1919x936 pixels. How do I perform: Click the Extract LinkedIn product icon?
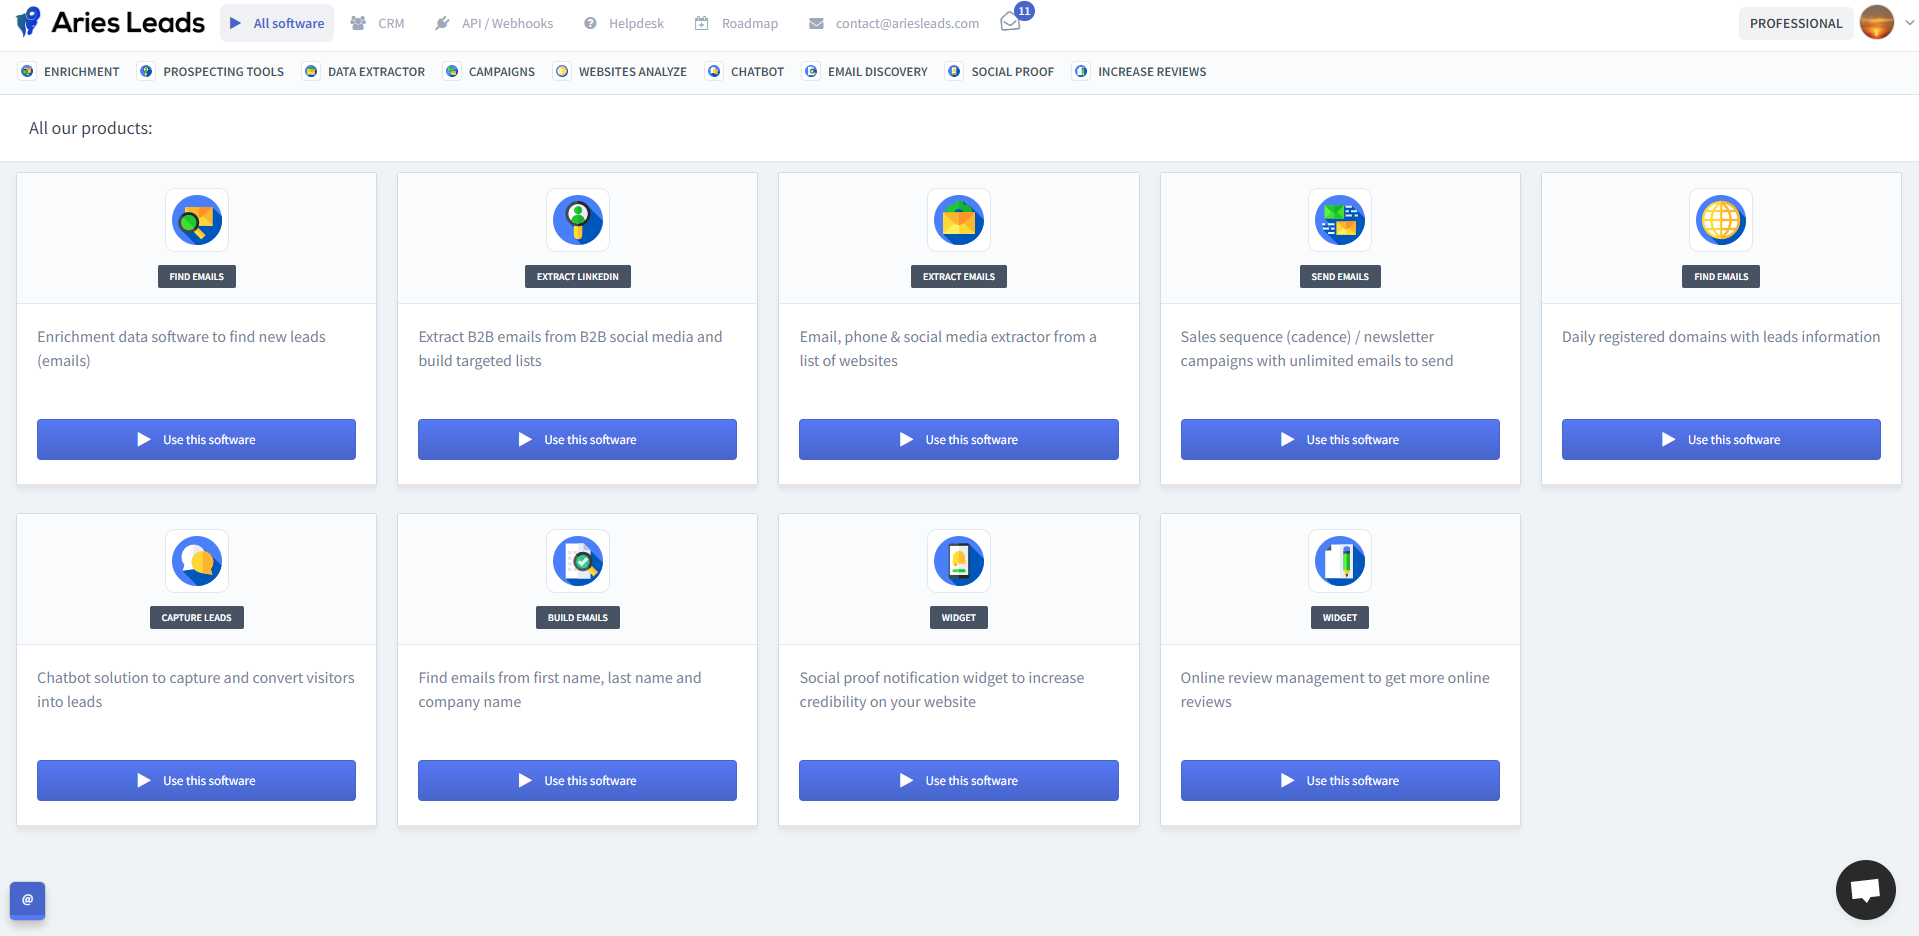(x=577, y=220)
